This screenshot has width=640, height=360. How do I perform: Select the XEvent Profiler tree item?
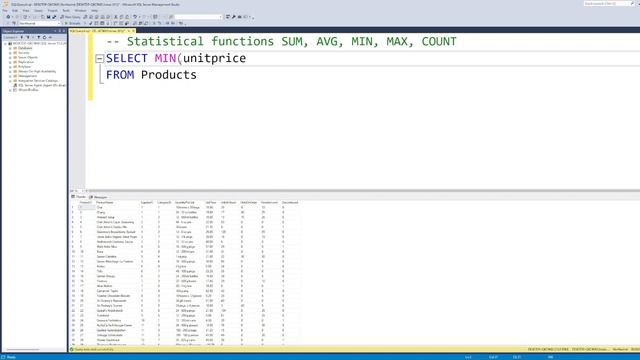tap(28, 90)
